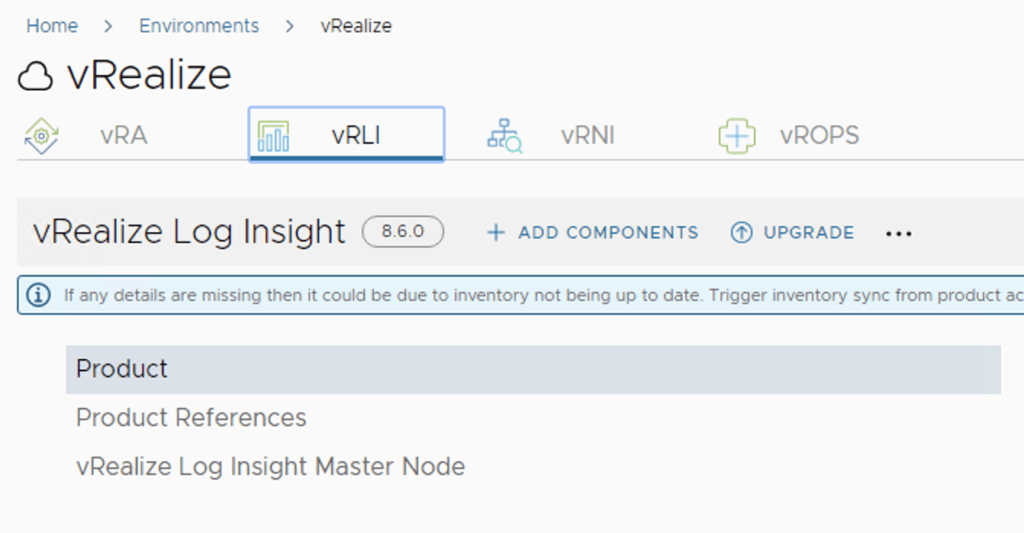The image size is (1024, 533).
Task: Click the vRLI bar chart icon
Action: 273,136
